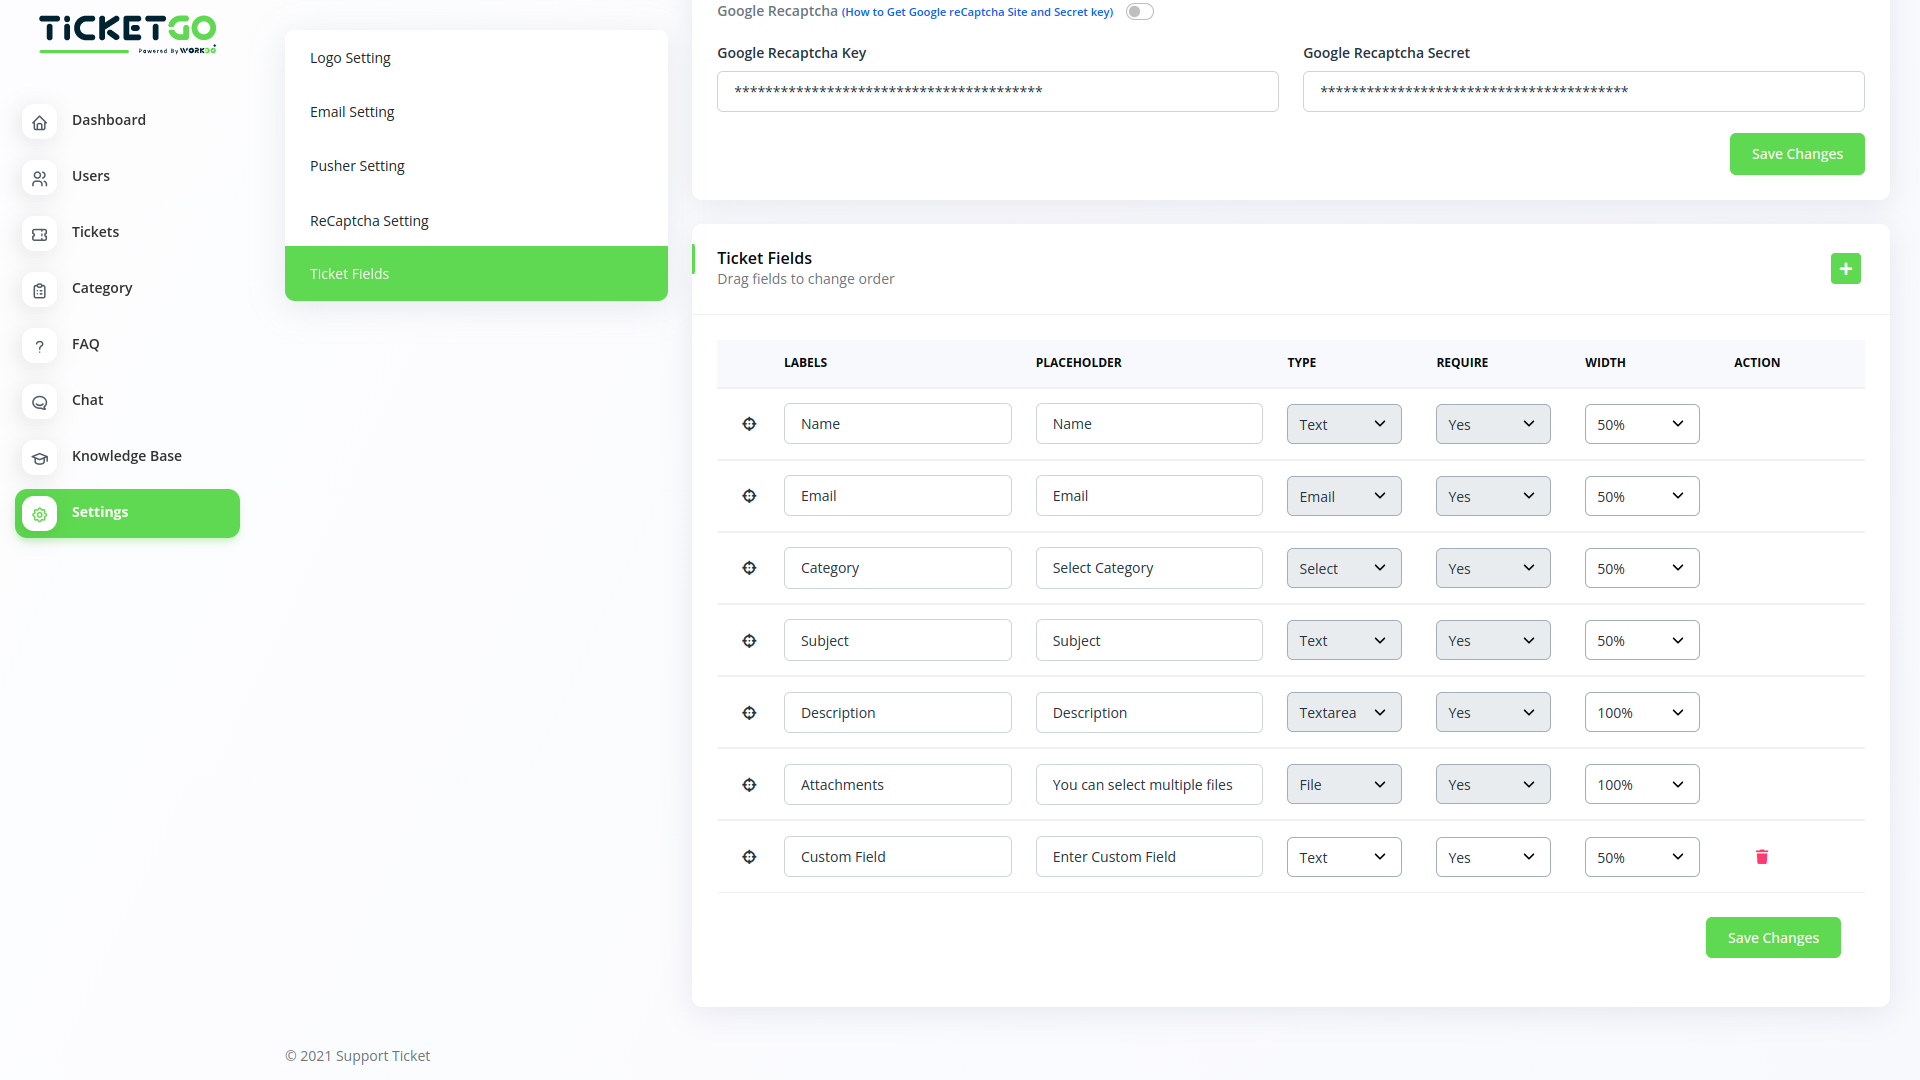
Task: Switch to the ReCaptcha Setting tab
Action: tap(369, 220)
